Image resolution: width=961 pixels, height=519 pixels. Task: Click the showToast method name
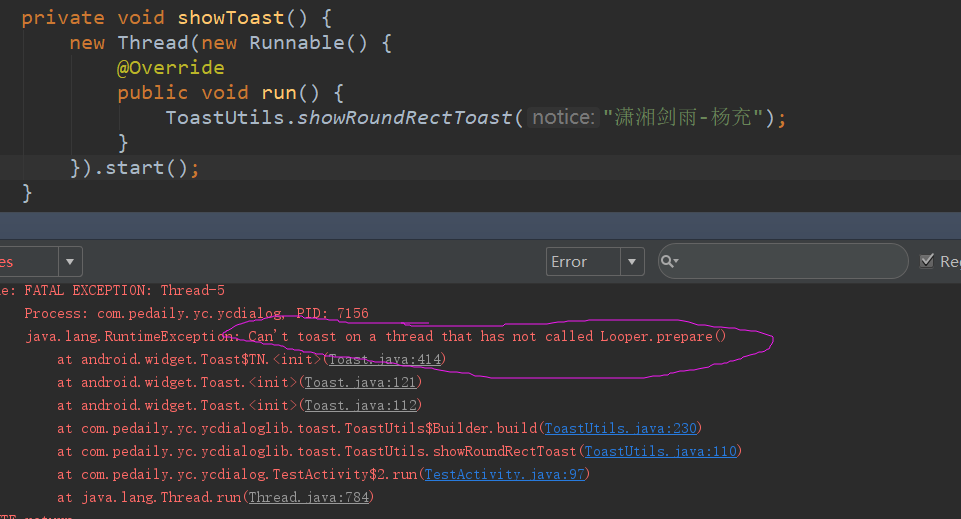coord(231,18)
